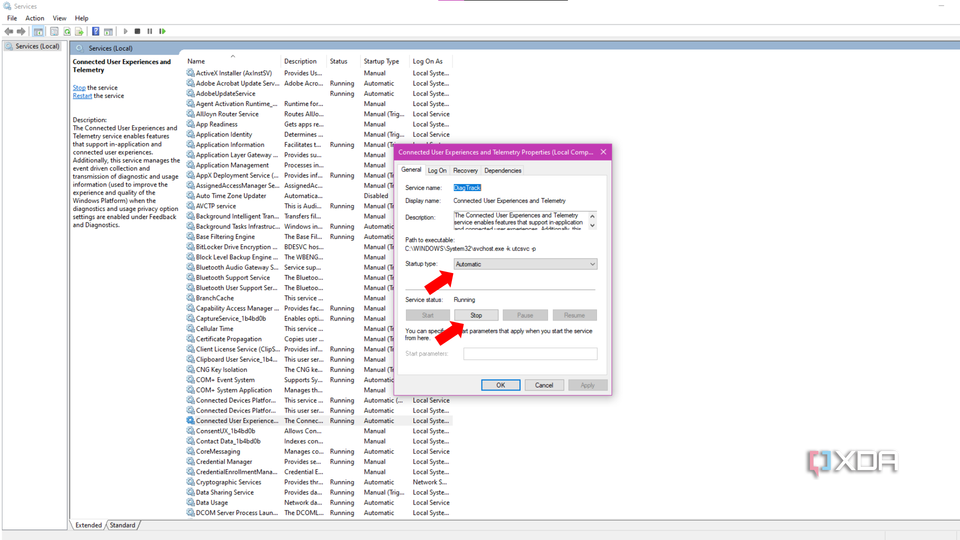Click the Start parameters input field

pos(530,354)
